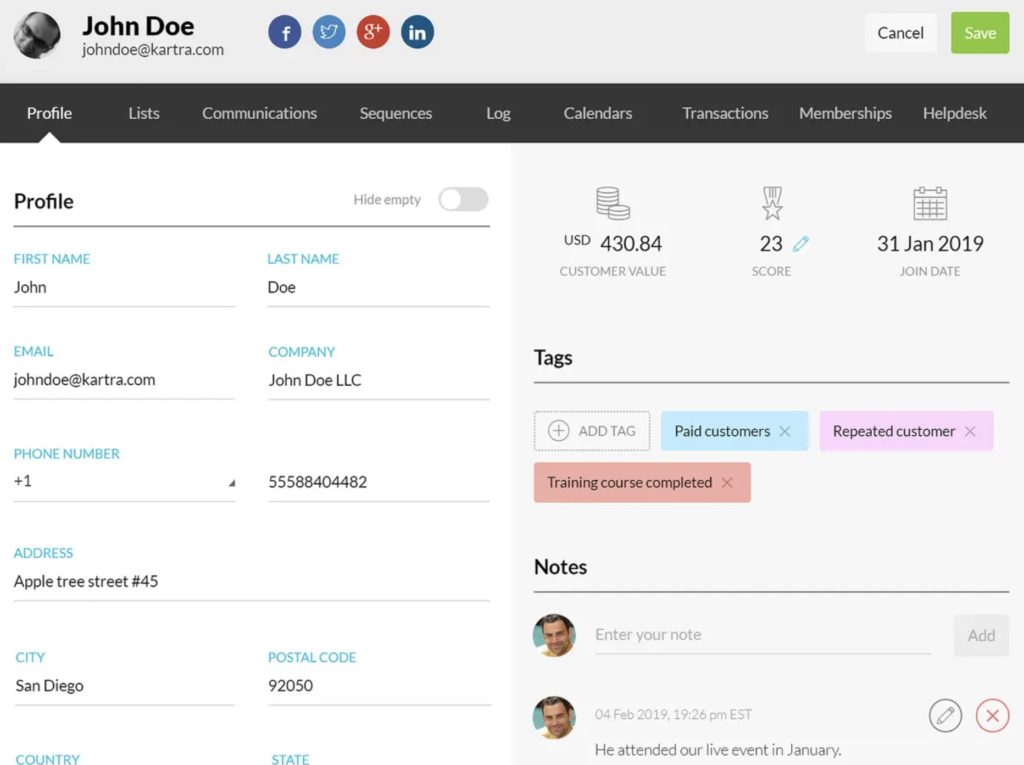Click the score medal icon
The height and width of the screenshot is (765, 1024).
point(772,203)
